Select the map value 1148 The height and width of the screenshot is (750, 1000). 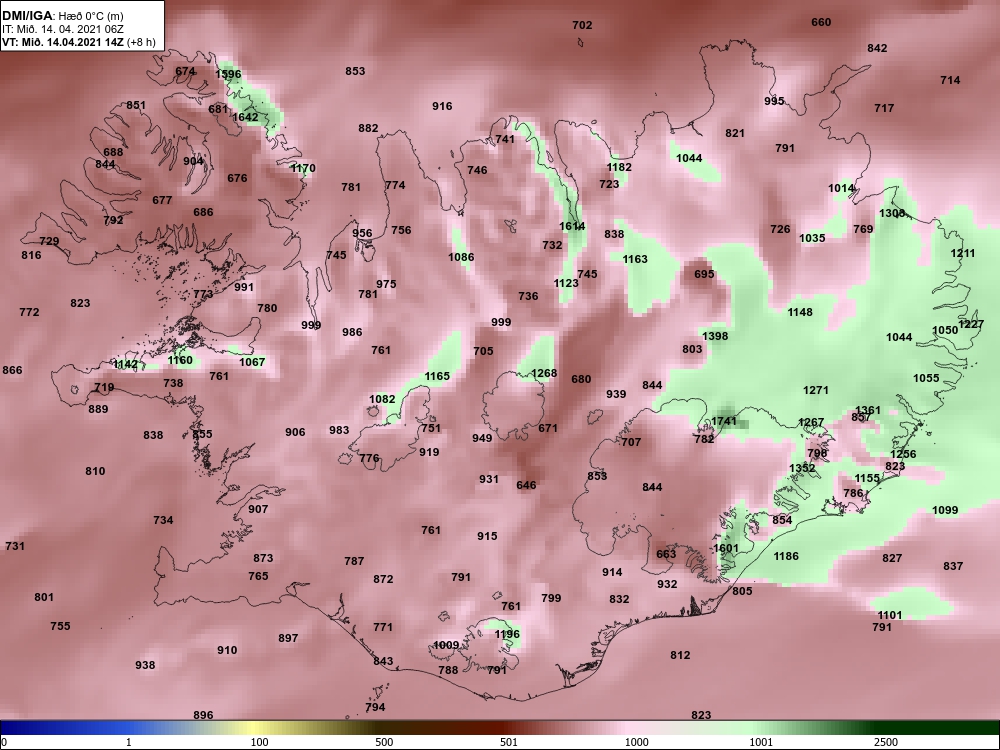800,312
